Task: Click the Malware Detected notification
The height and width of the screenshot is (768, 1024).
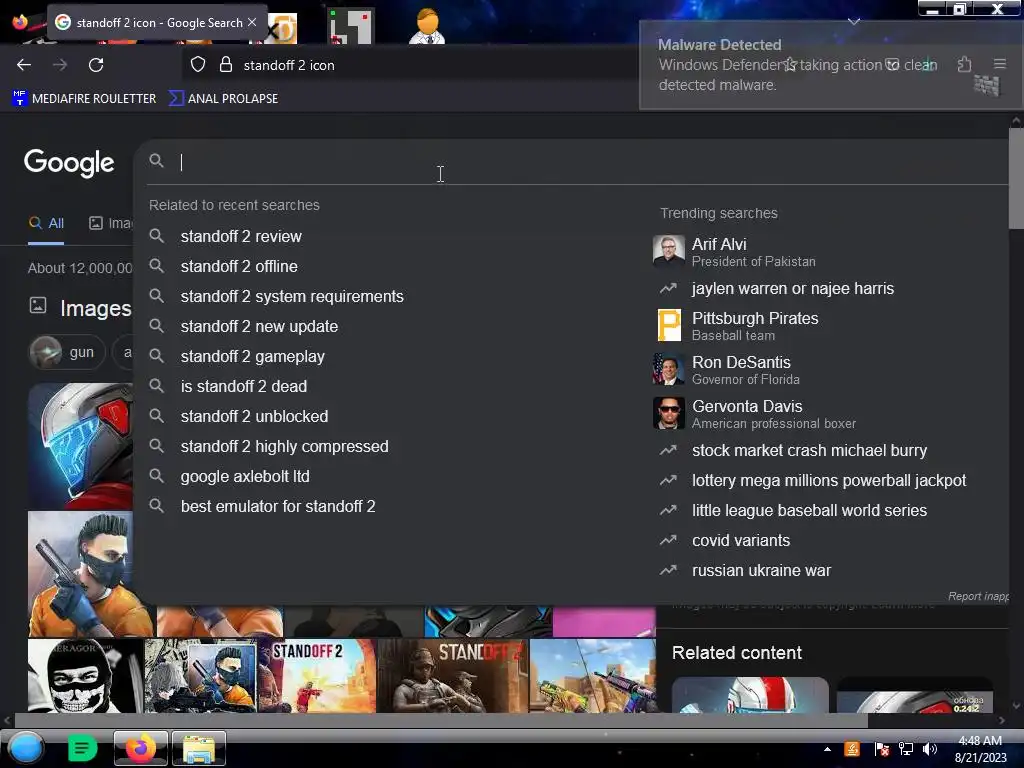Action: [x=831, y=65]
